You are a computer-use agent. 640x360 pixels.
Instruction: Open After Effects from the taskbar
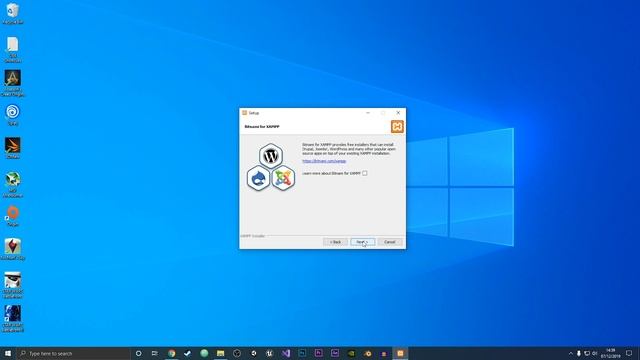click(335, 353)
